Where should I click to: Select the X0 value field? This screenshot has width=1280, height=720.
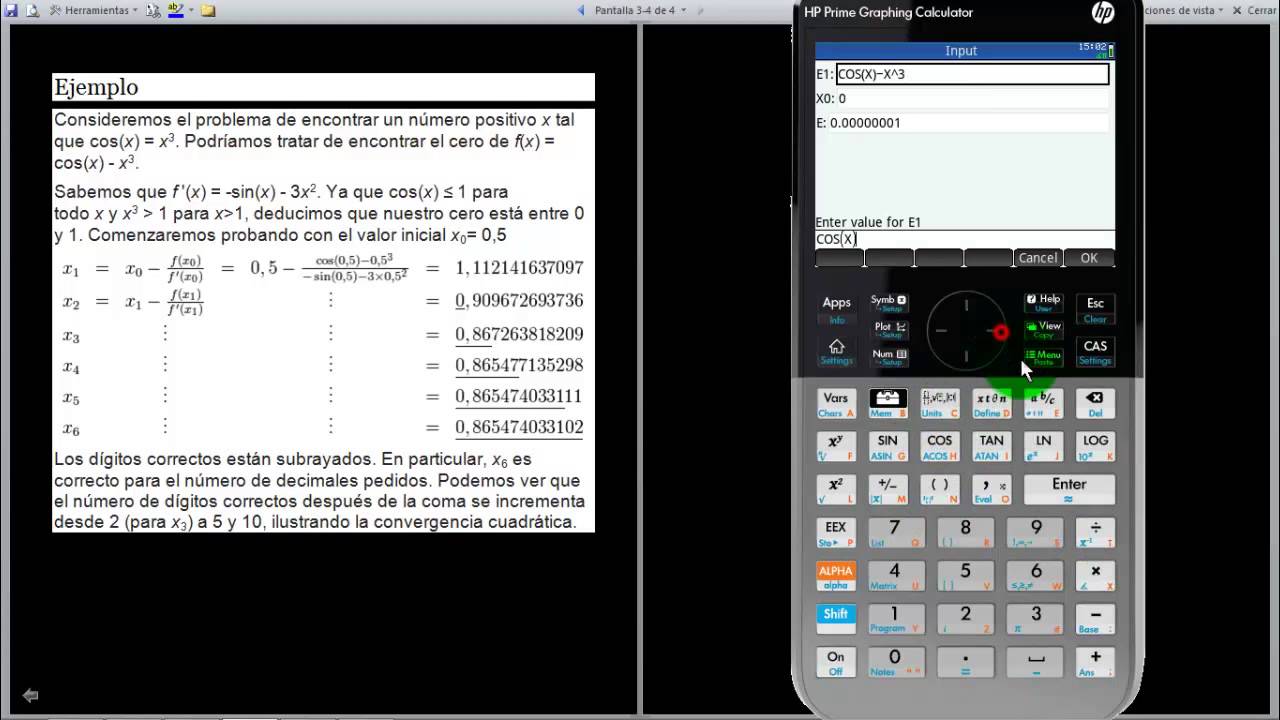pyautogui.click(x=972, y=98)
